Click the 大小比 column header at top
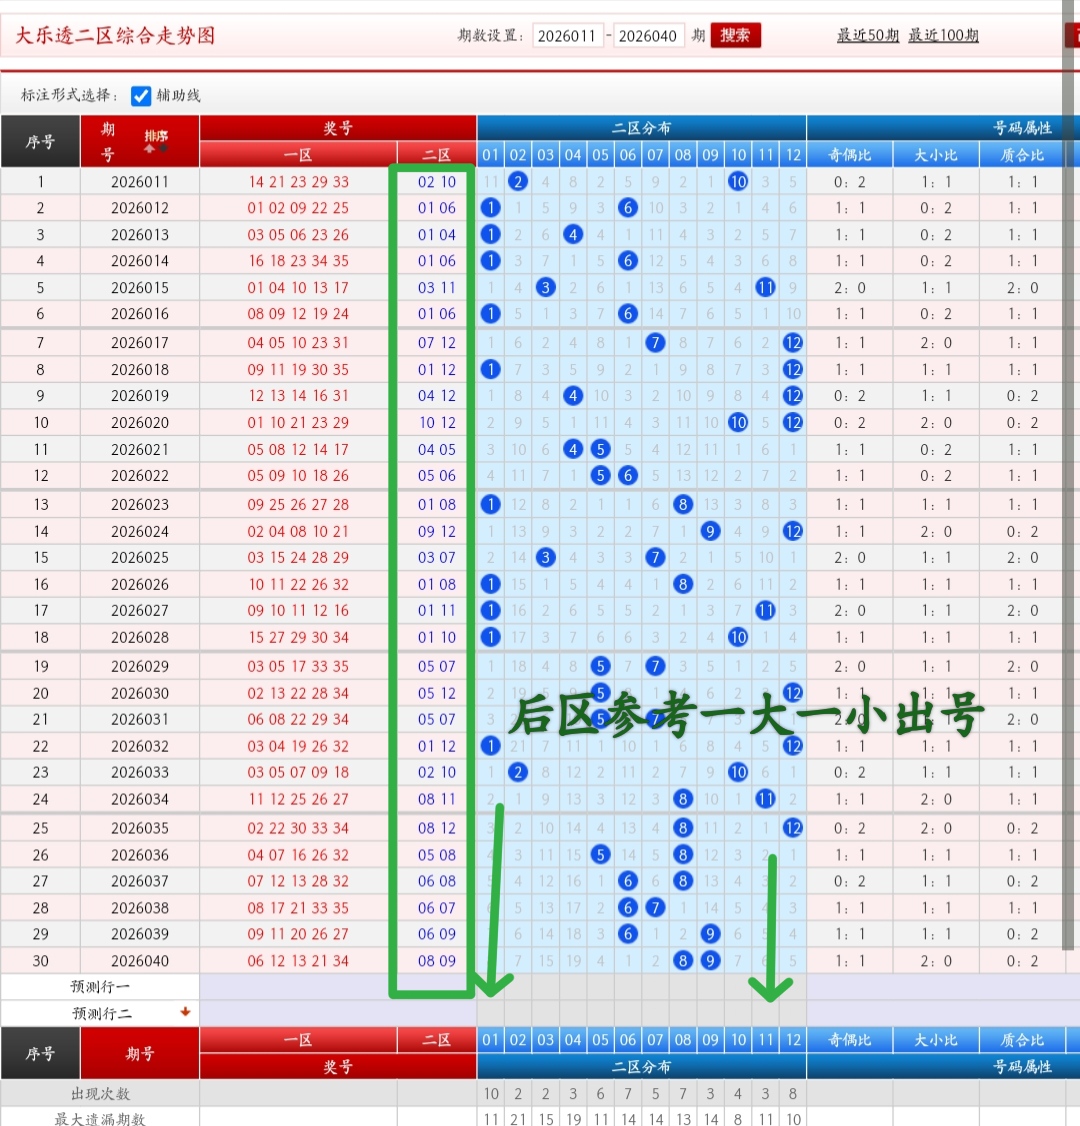Screen dimensions: 1080x1126 pyautogui.click(x=936, y=154)
